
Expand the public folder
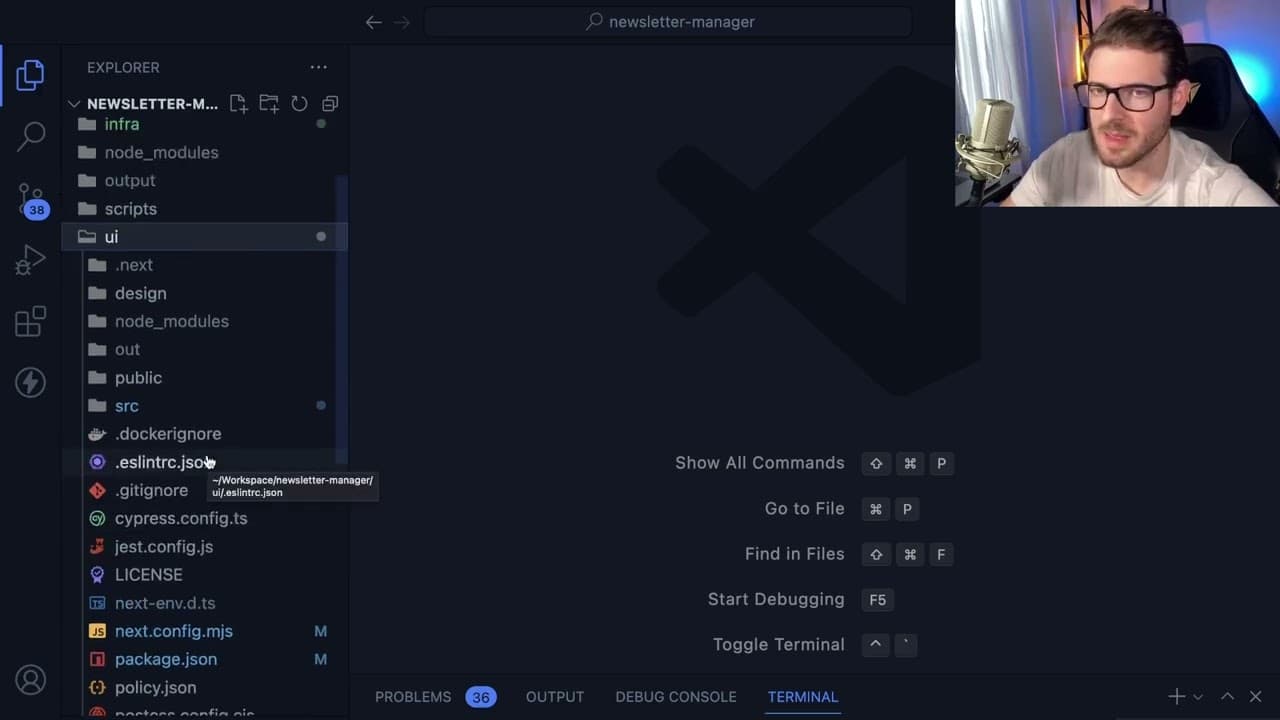204,377
